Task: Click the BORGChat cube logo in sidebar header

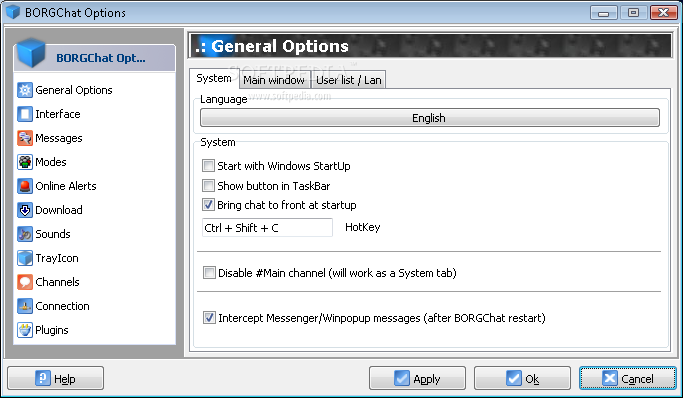Action: coord(30,53)
